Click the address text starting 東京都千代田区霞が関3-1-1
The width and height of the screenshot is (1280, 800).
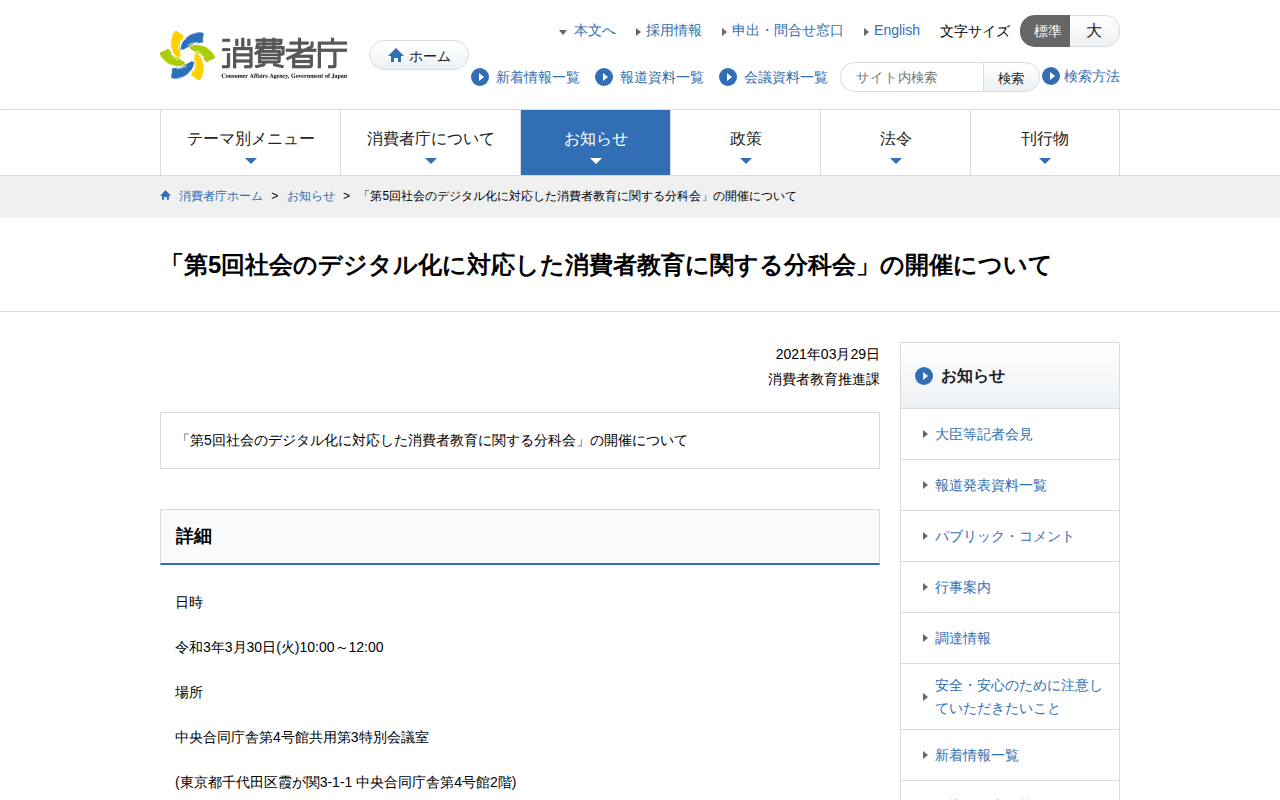coord(346,782)
